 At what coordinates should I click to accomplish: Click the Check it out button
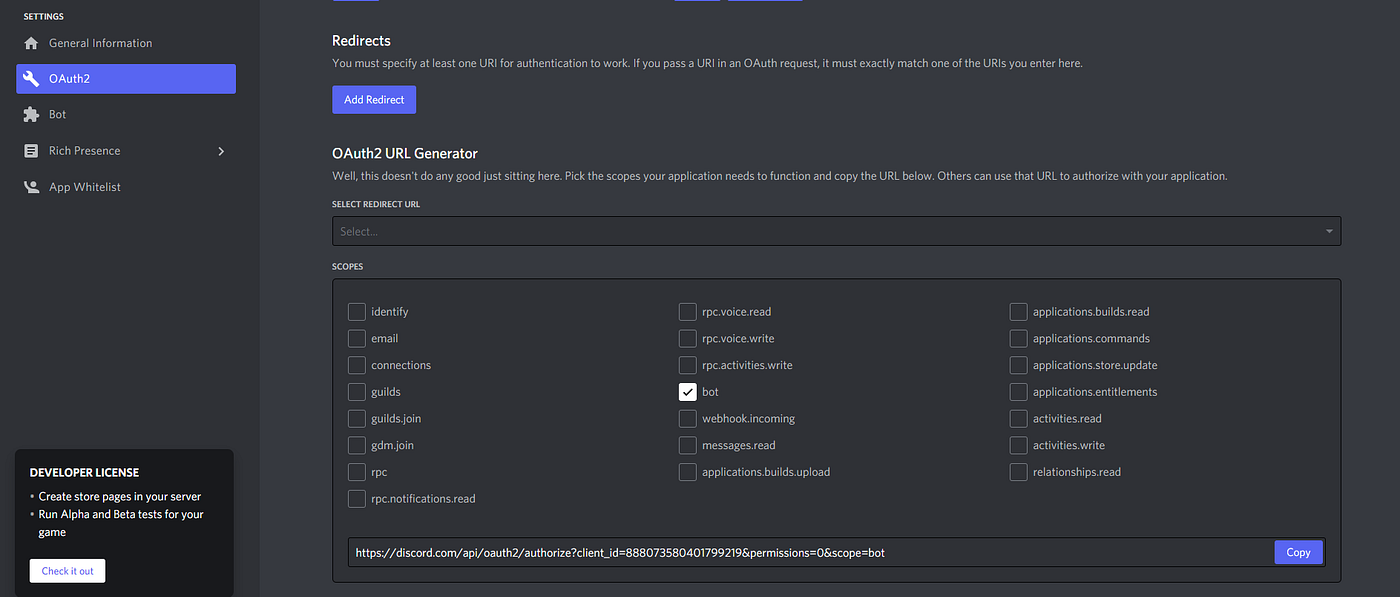[68, 571]
